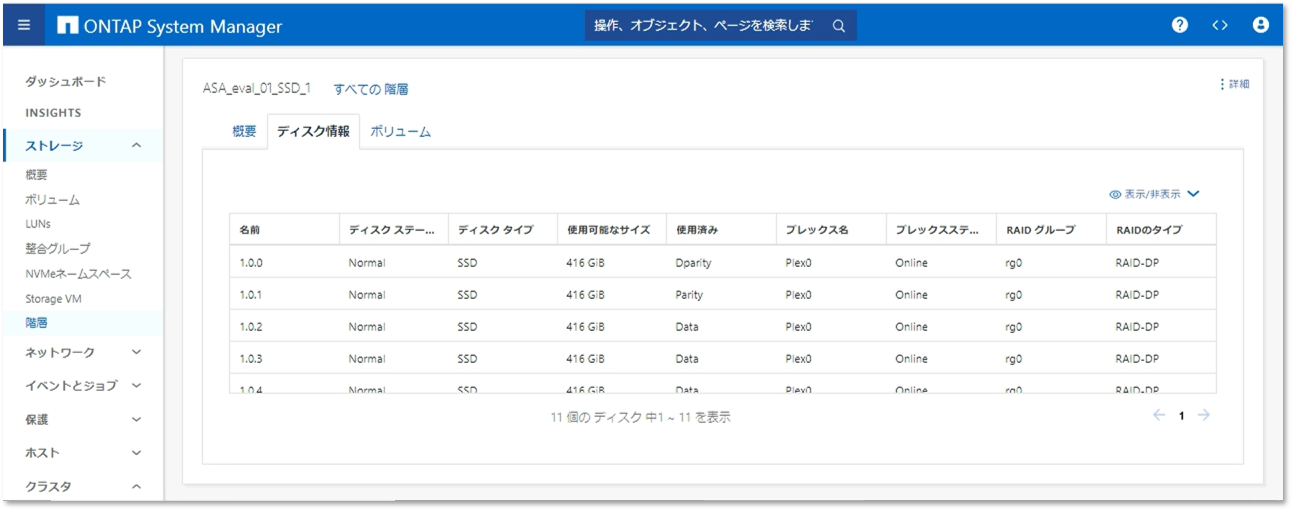The width and height of the screenshot is (1292, 510).
Task: Open 整合グループ in the sidebar
Action: 57,248
